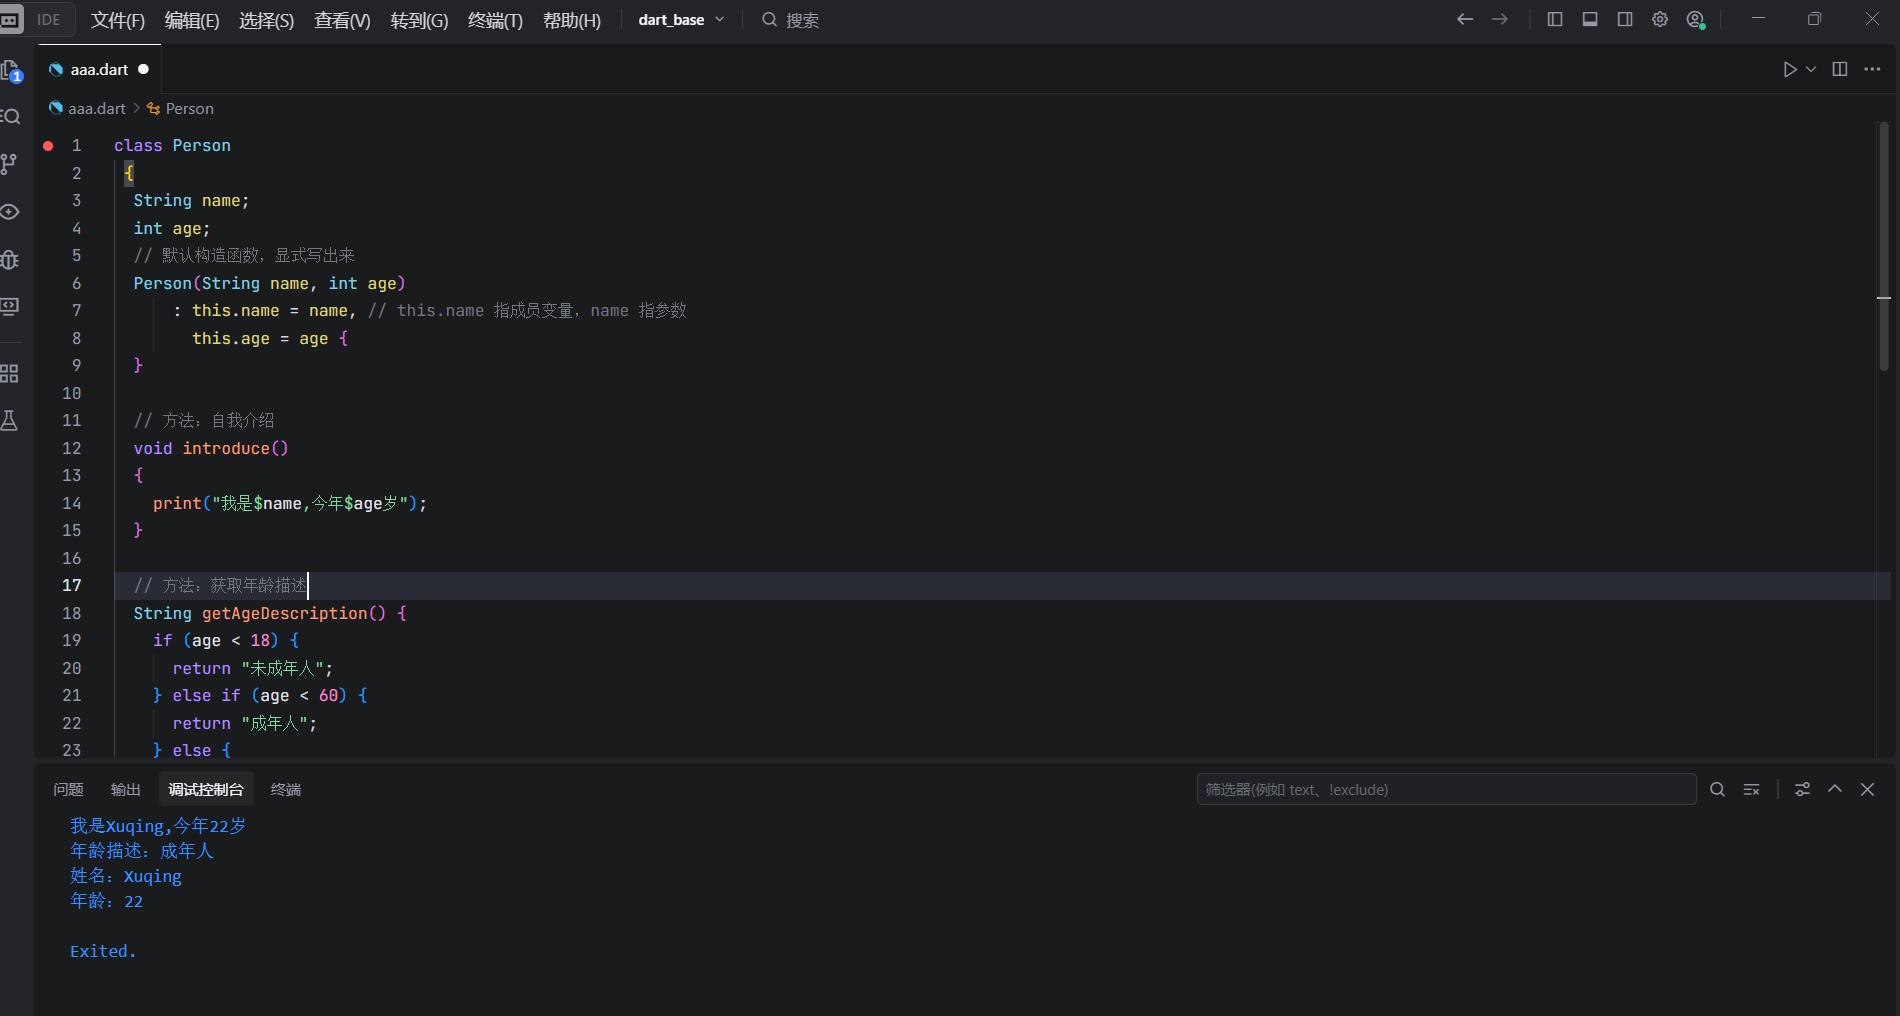Go back with the left arrow

(1465, 19)
